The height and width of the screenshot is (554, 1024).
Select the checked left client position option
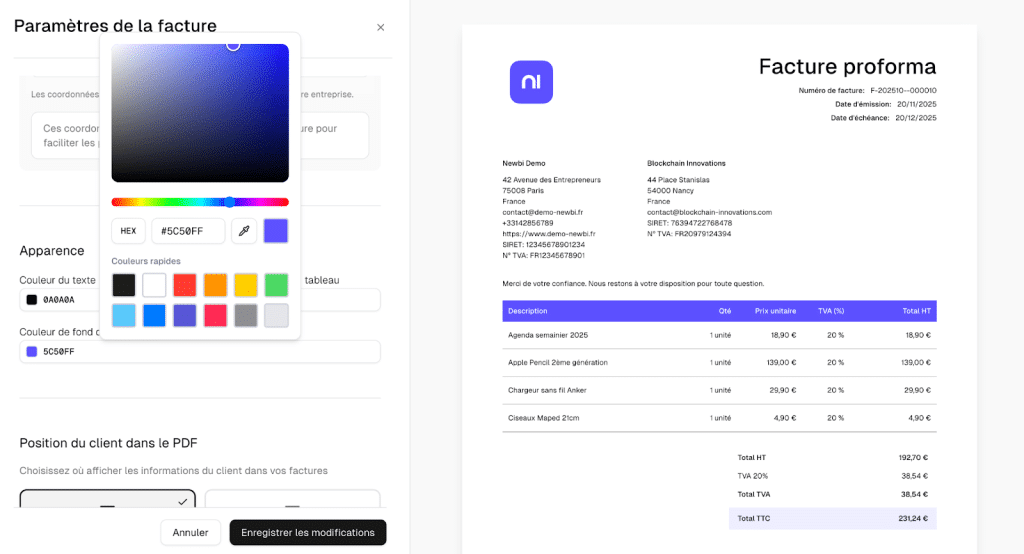click(107, 499)
